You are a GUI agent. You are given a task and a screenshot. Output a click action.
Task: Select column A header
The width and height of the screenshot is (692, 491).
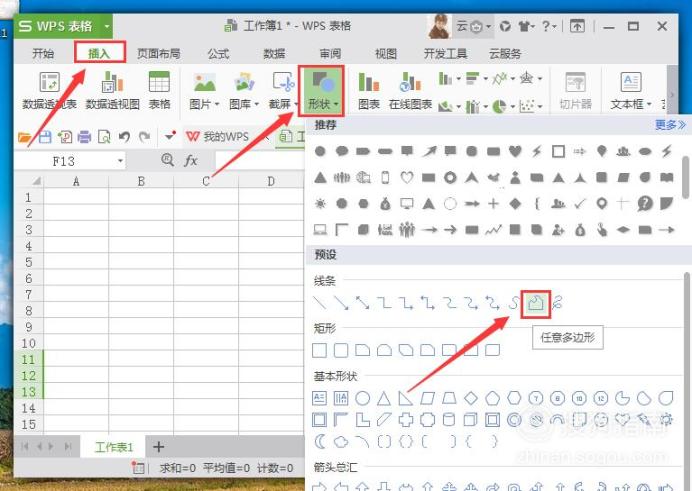pos(76,181)
